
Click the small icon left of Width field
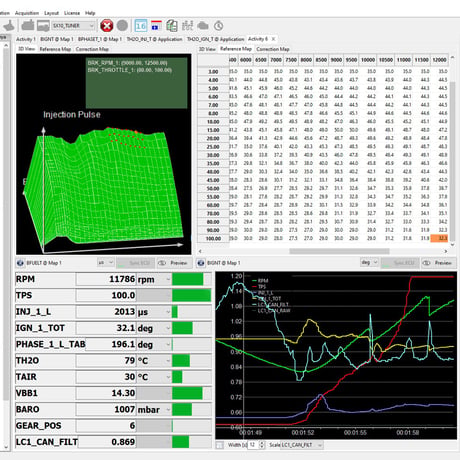coord(220,445)
